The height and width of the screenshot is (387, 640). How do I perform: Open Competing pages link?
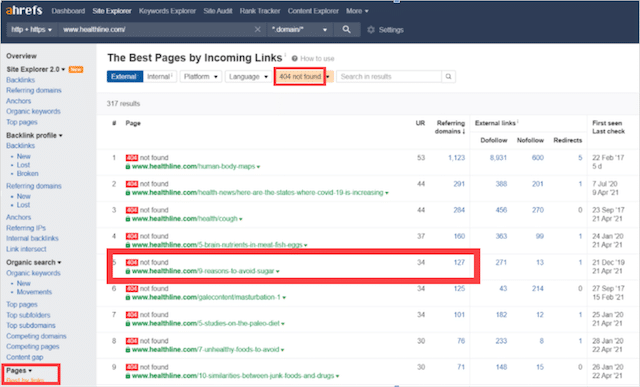(x=33, y=347)
